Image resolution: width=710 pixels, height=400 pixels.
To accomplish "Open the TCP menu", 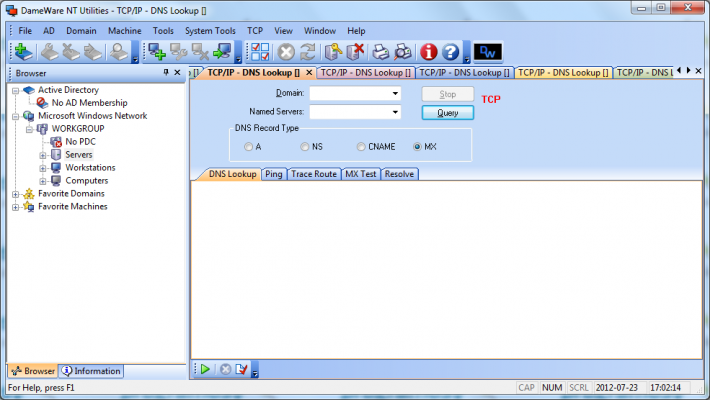I will tap(255, 31).
